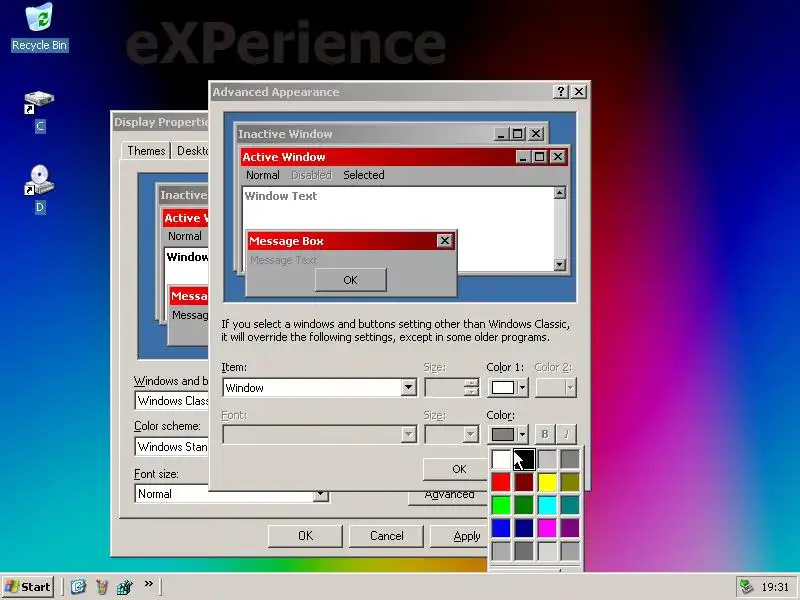Toggle the Italic font button

click(566, 434)
